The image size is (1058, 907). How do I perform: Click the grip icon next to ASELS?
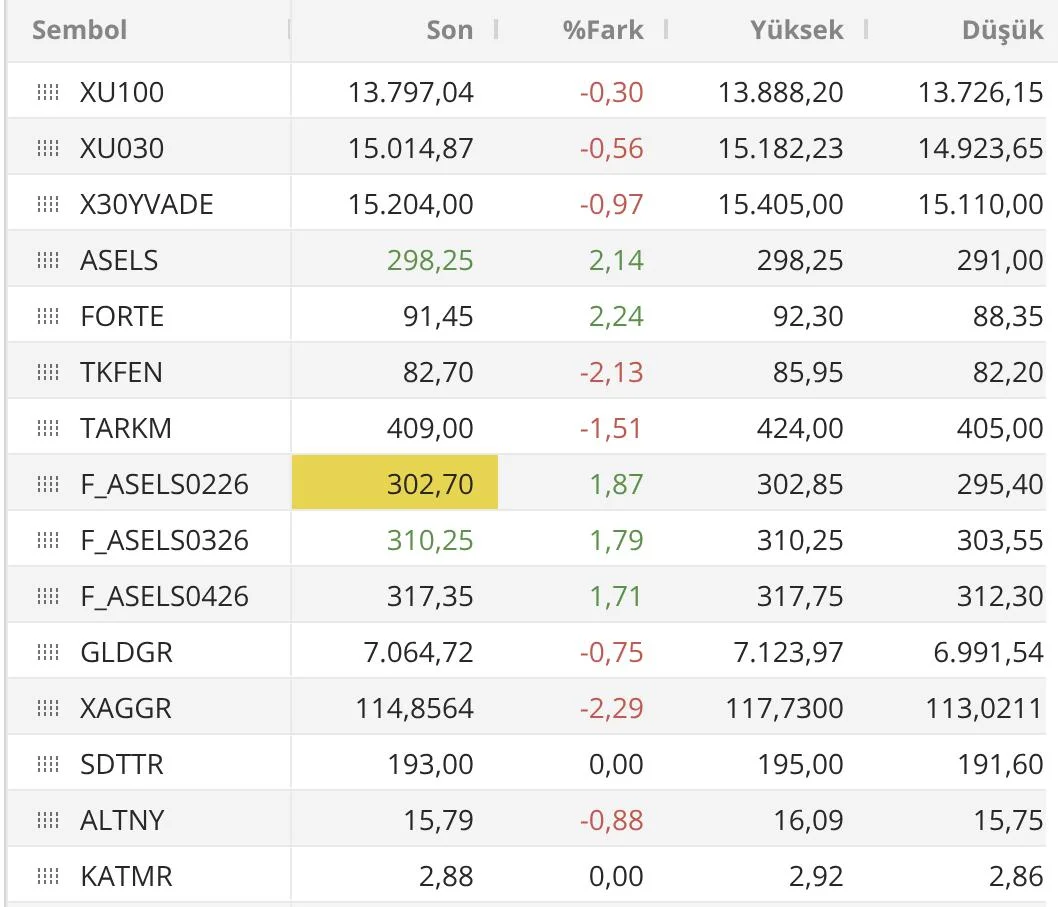(x=47, y=261)
